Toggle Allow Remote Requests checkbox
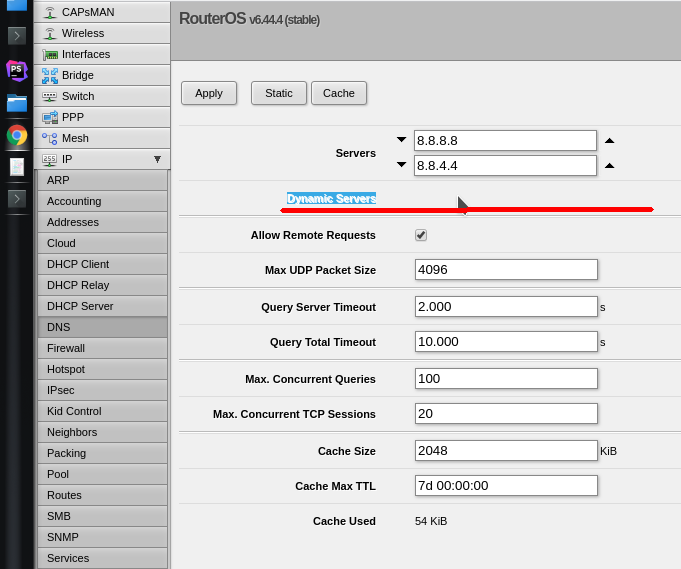681x569 pixels. [421, 235]
